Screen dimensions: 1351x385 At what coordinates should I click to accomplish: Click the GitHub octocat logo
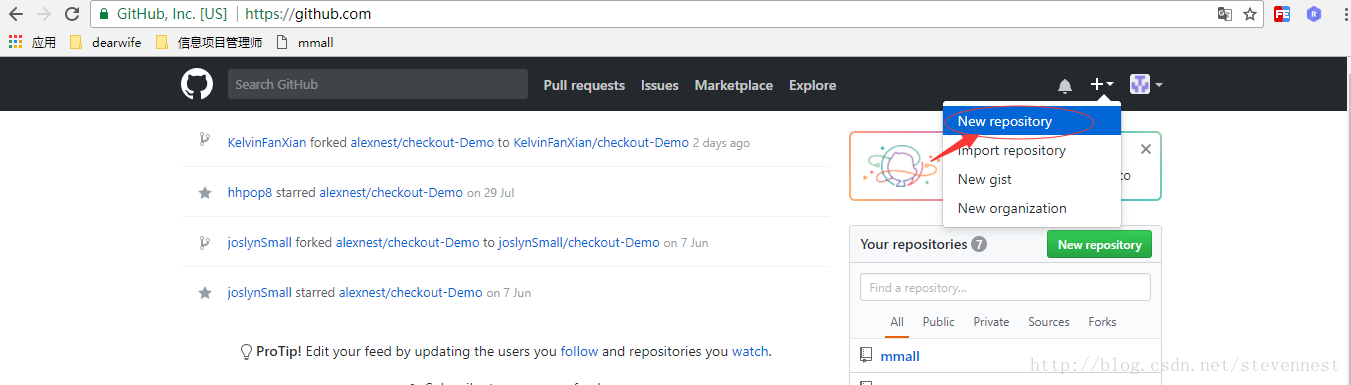tap(197, 84)
